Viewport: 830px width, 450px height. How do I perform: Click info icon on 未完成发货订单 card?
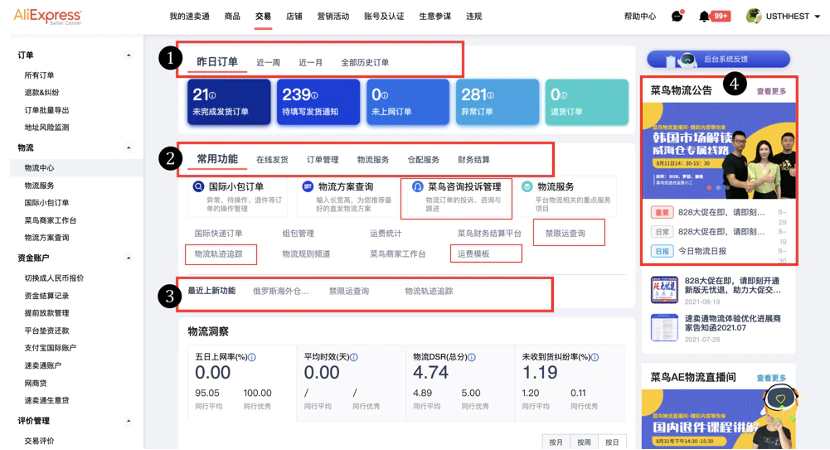[x=212, y=96]
